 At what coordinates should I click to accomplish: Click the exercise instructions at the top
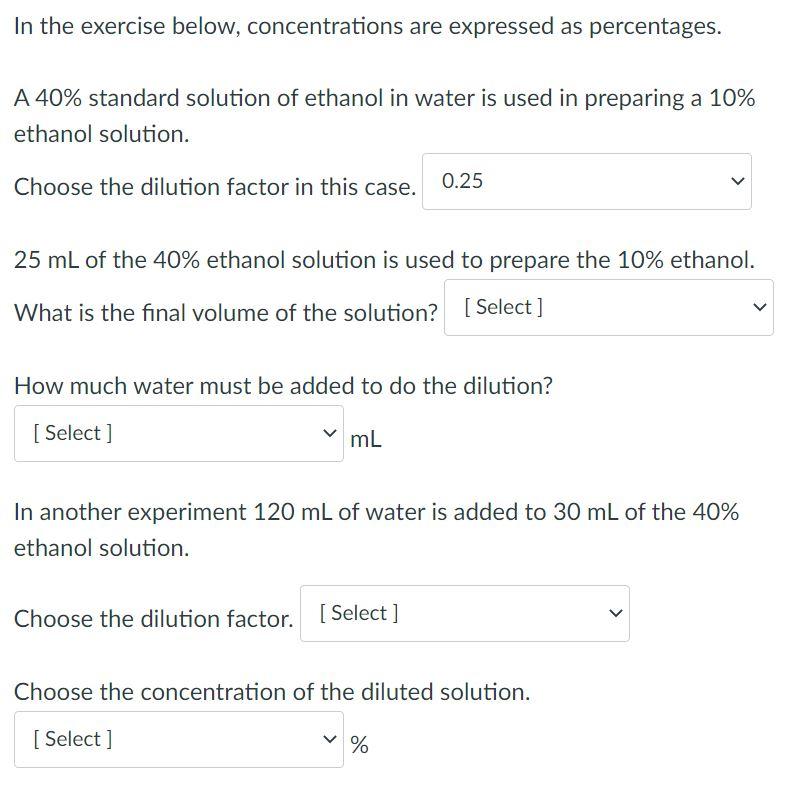pyautogui.click(x=366, y=24)
